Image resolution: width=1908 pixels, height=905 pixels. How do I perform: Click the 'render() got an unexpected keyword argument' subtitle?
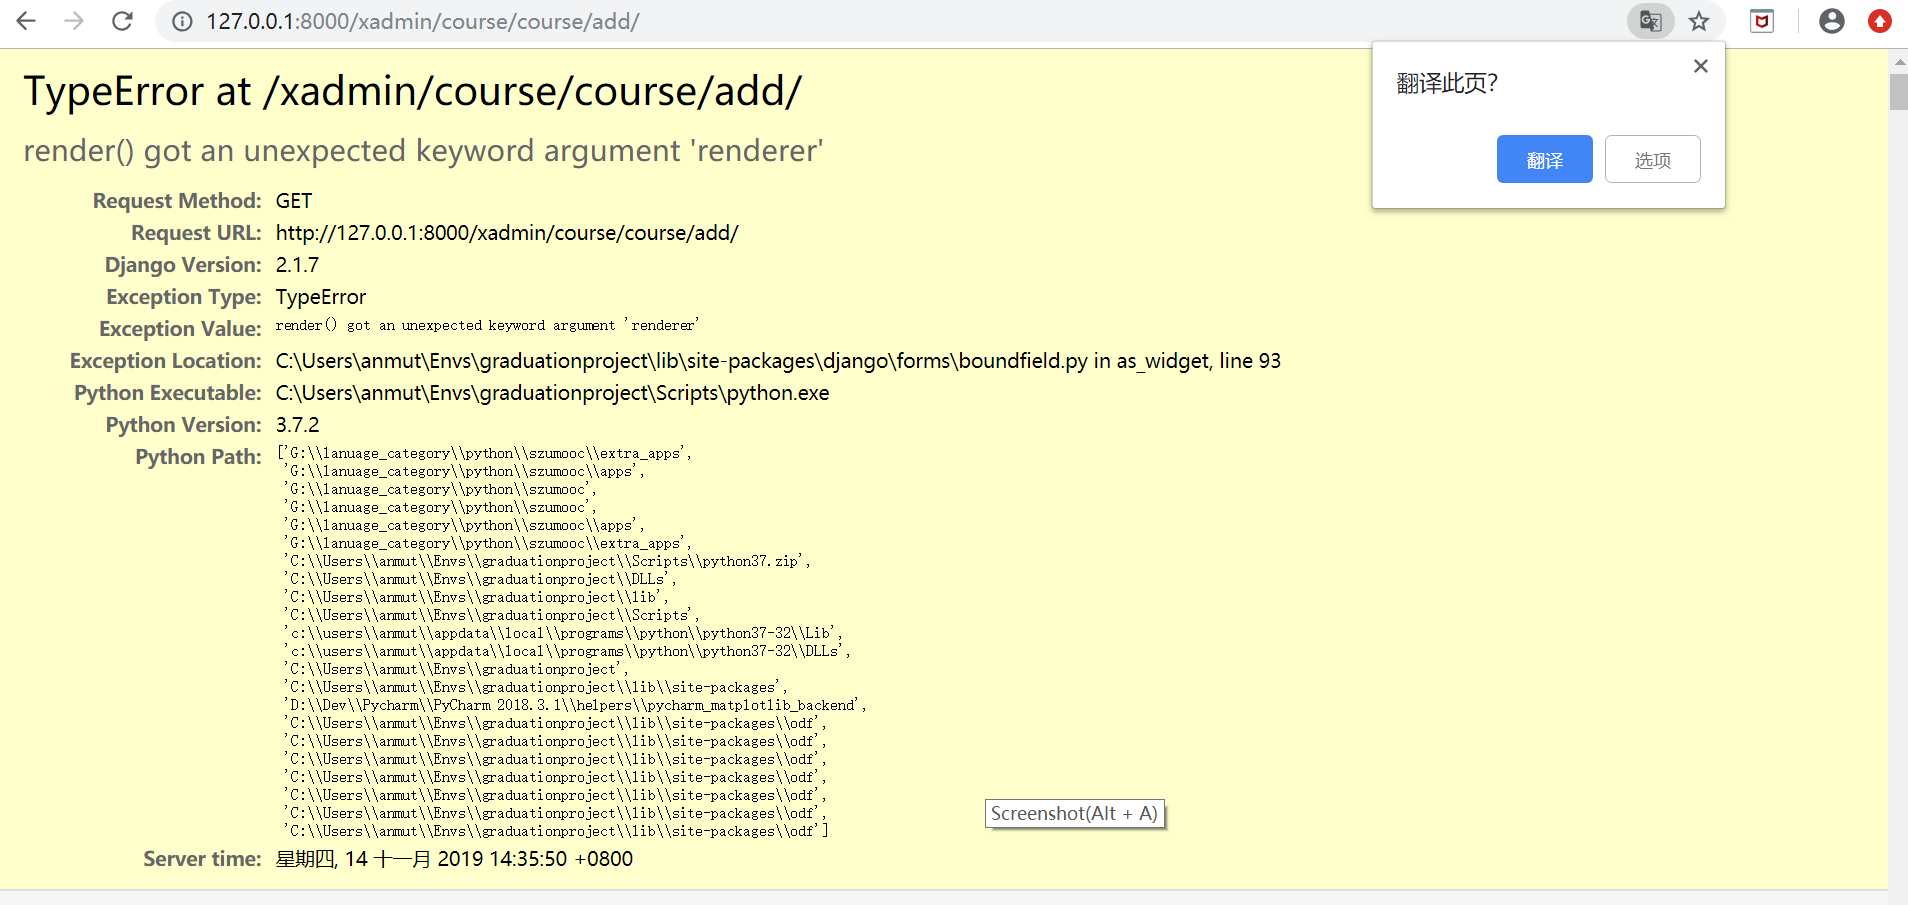tap(423, 151)
